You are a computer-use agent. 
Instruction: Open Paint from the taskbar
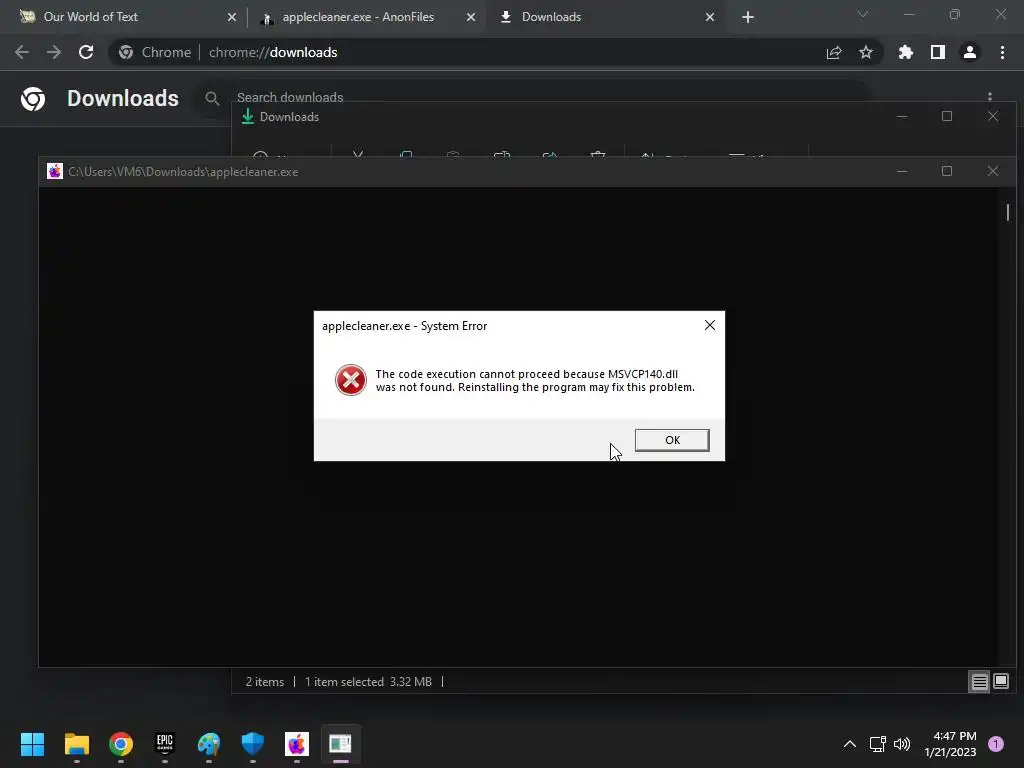(x=209, y=744)
